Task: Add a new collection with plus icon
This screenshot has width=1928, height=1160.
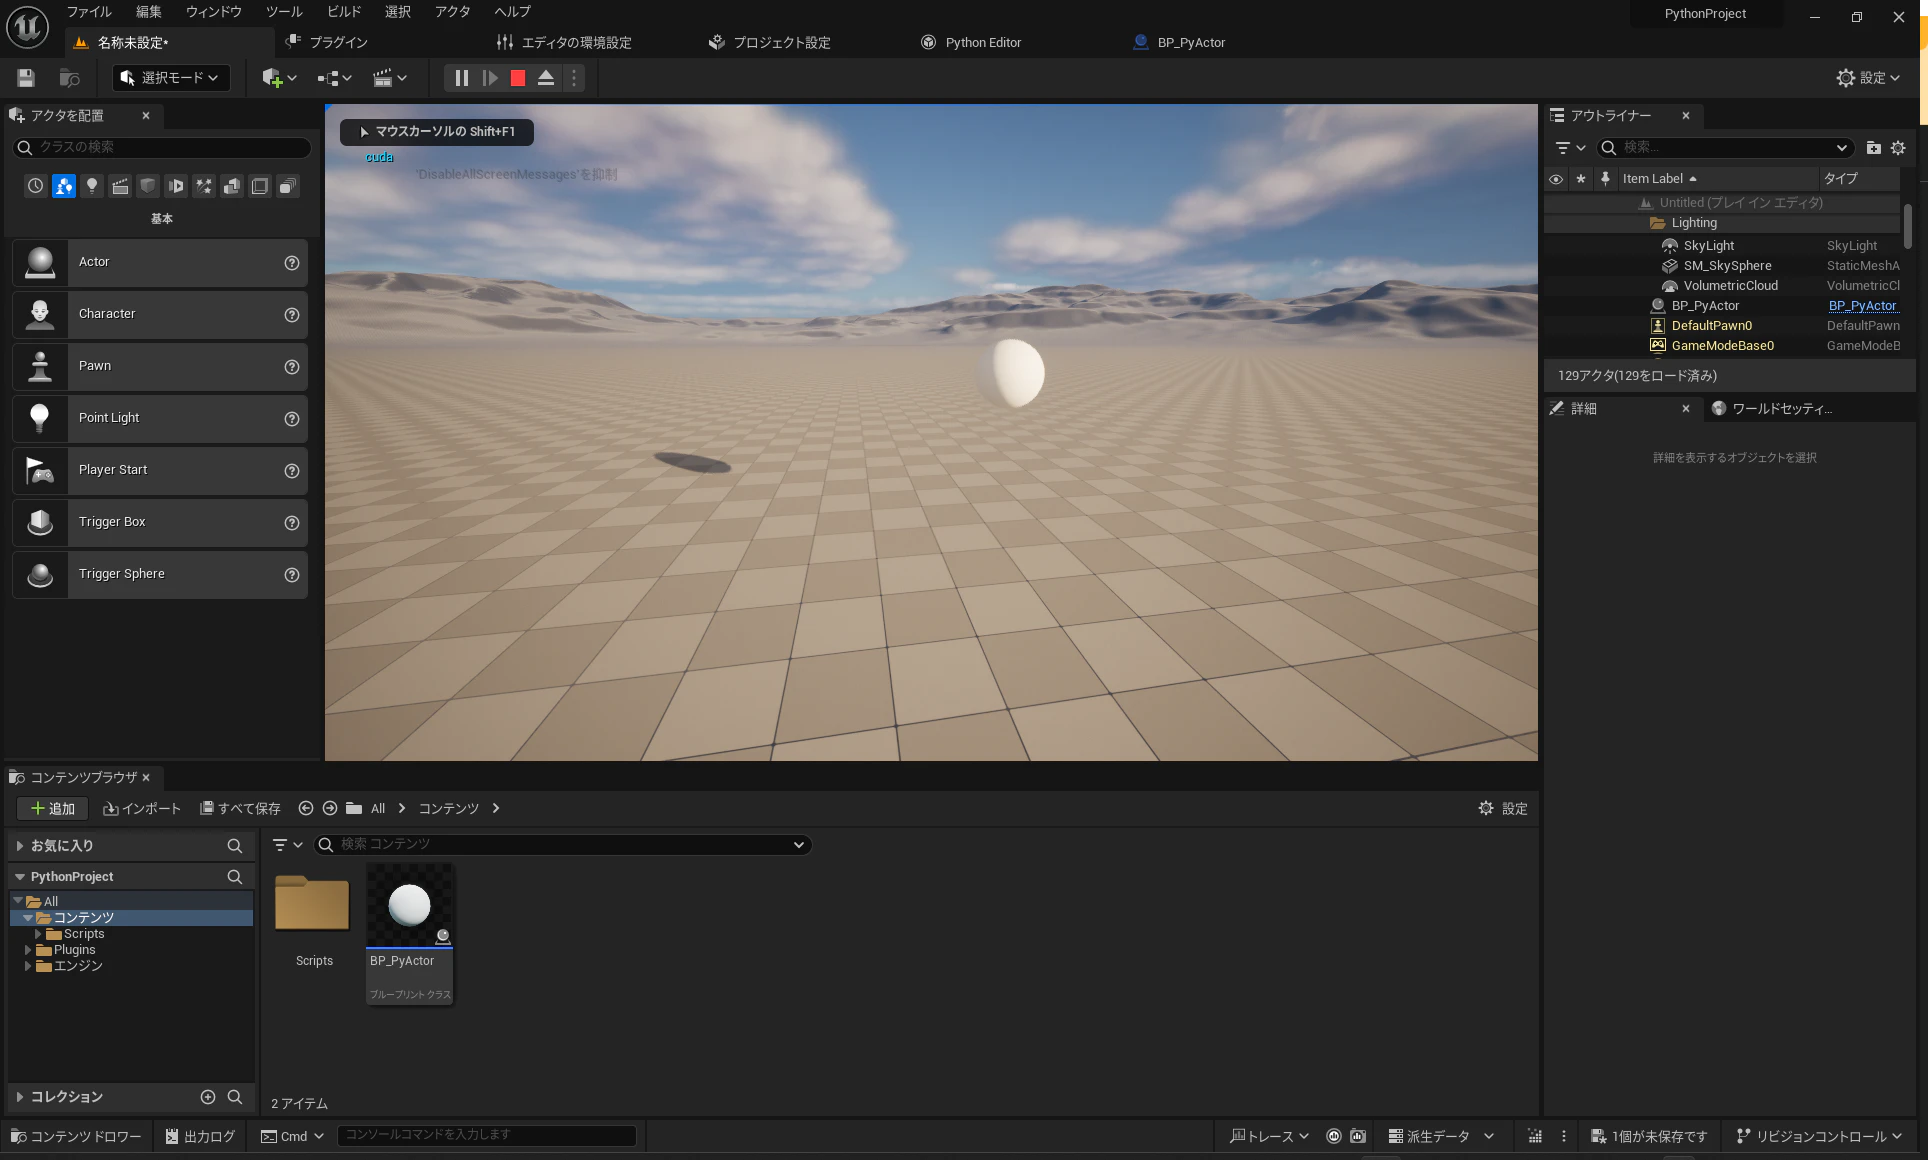Action: point(208,1097)
